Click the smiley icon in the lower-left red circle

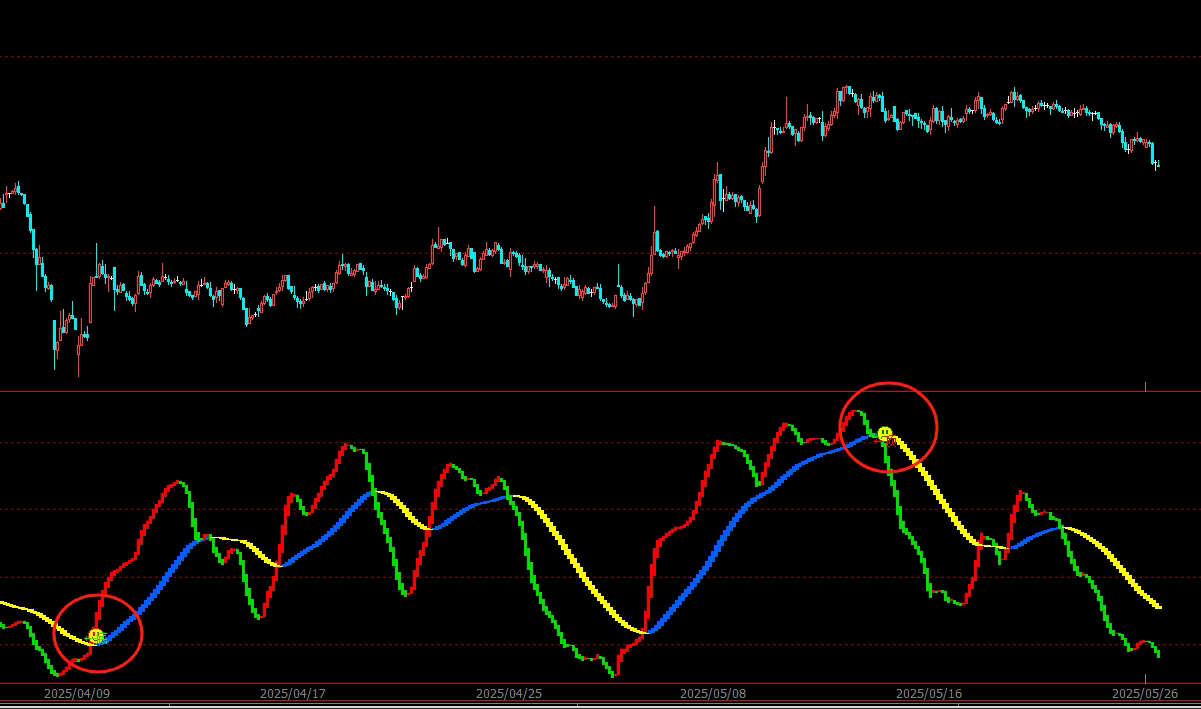click(96, 636)
